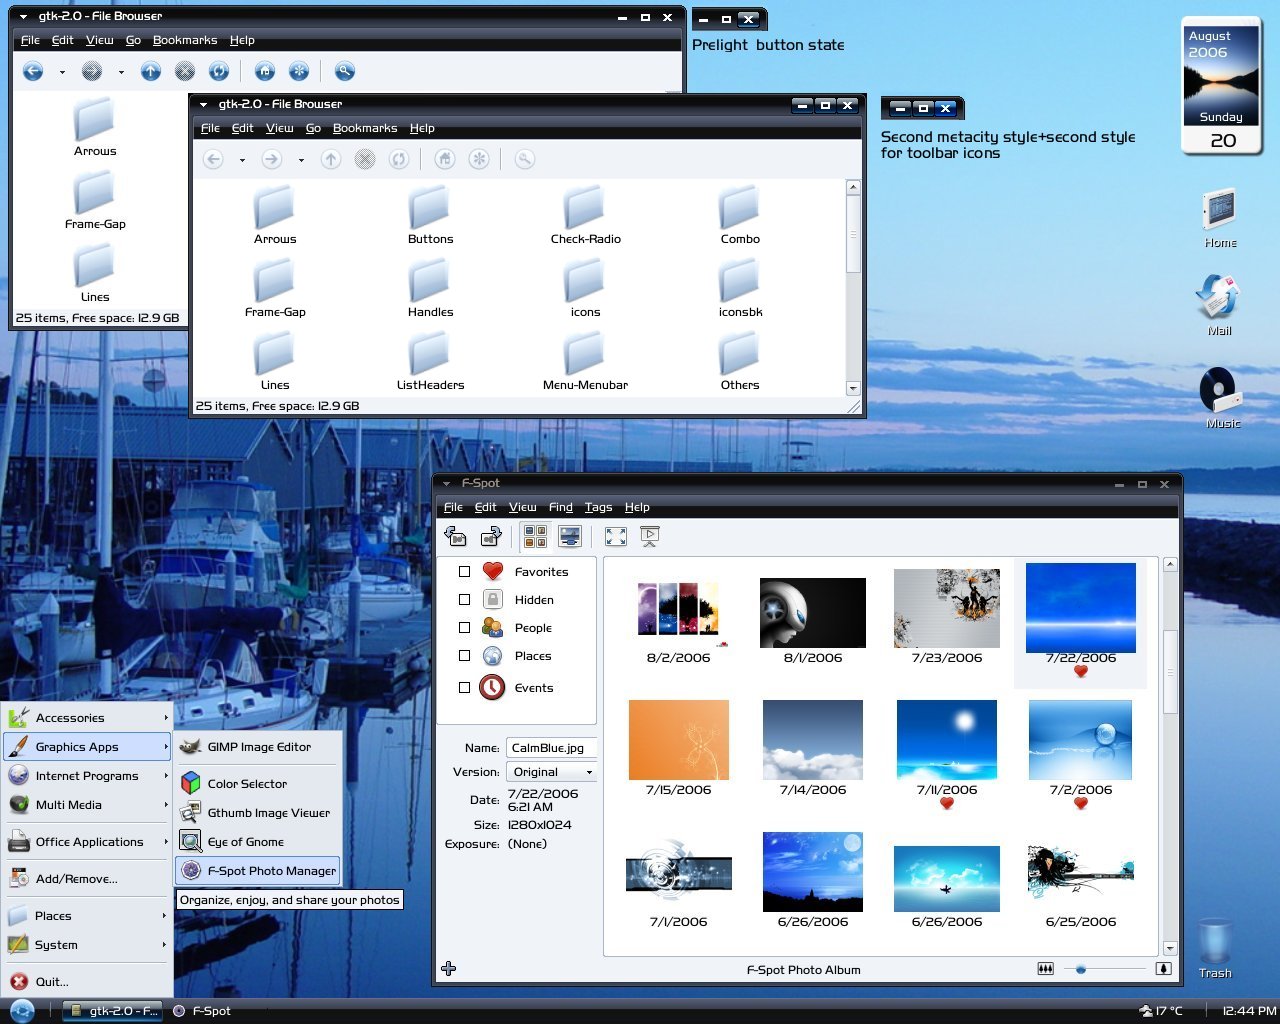The width and height of the screenshot is (1280, 1024).
Task: Click the August 2006 calendar widget
Action: point(1221,86)
